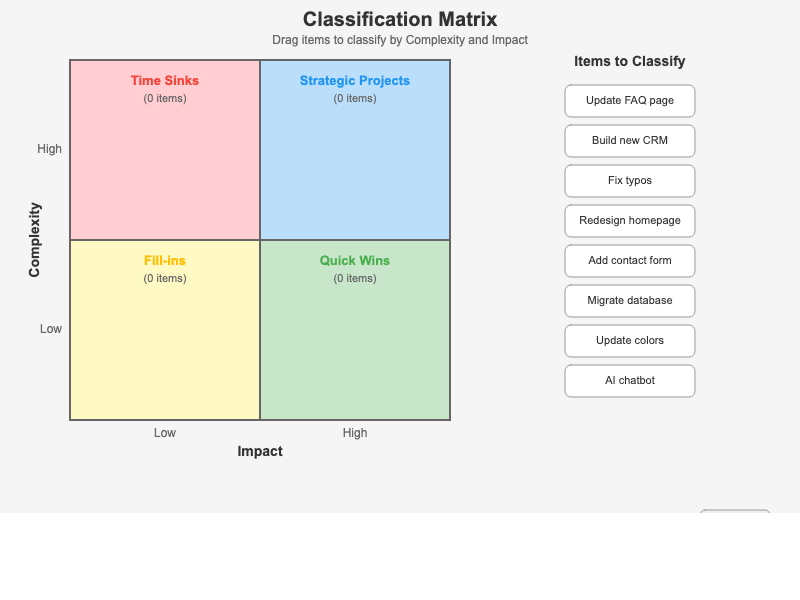Screen dimensions: 800x600
Task: Select the Update FAQ page item card
Action: pos(629,101)
